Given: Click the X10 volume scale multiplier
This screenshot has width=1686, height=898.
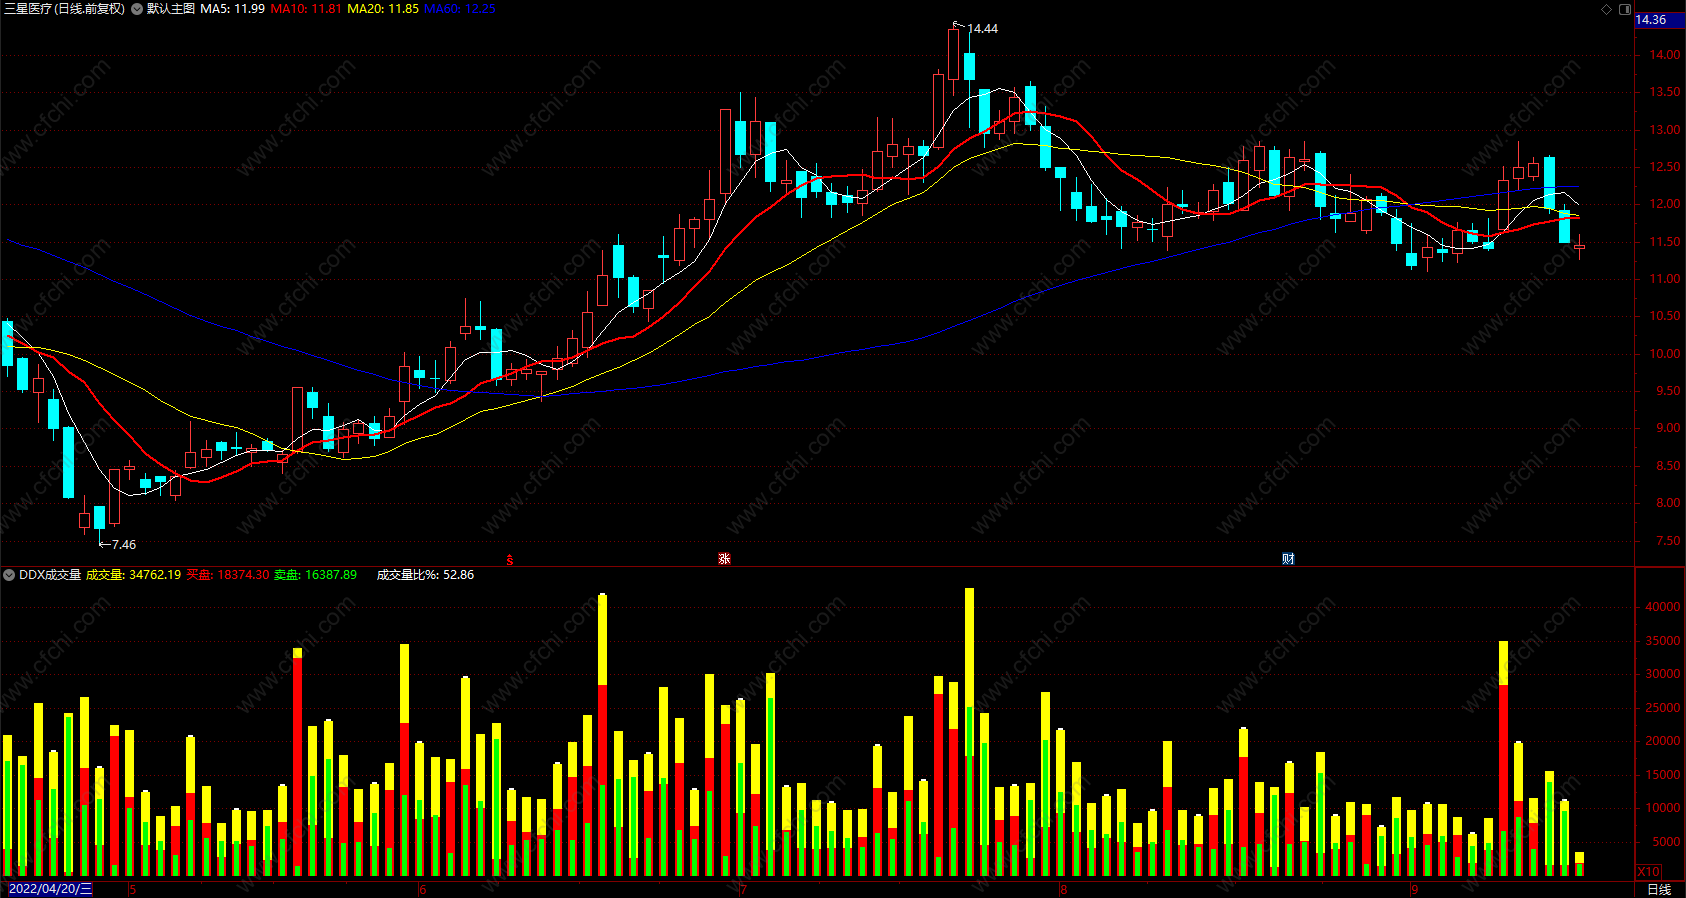Looking at the screenshot, I should point(1648,872).
